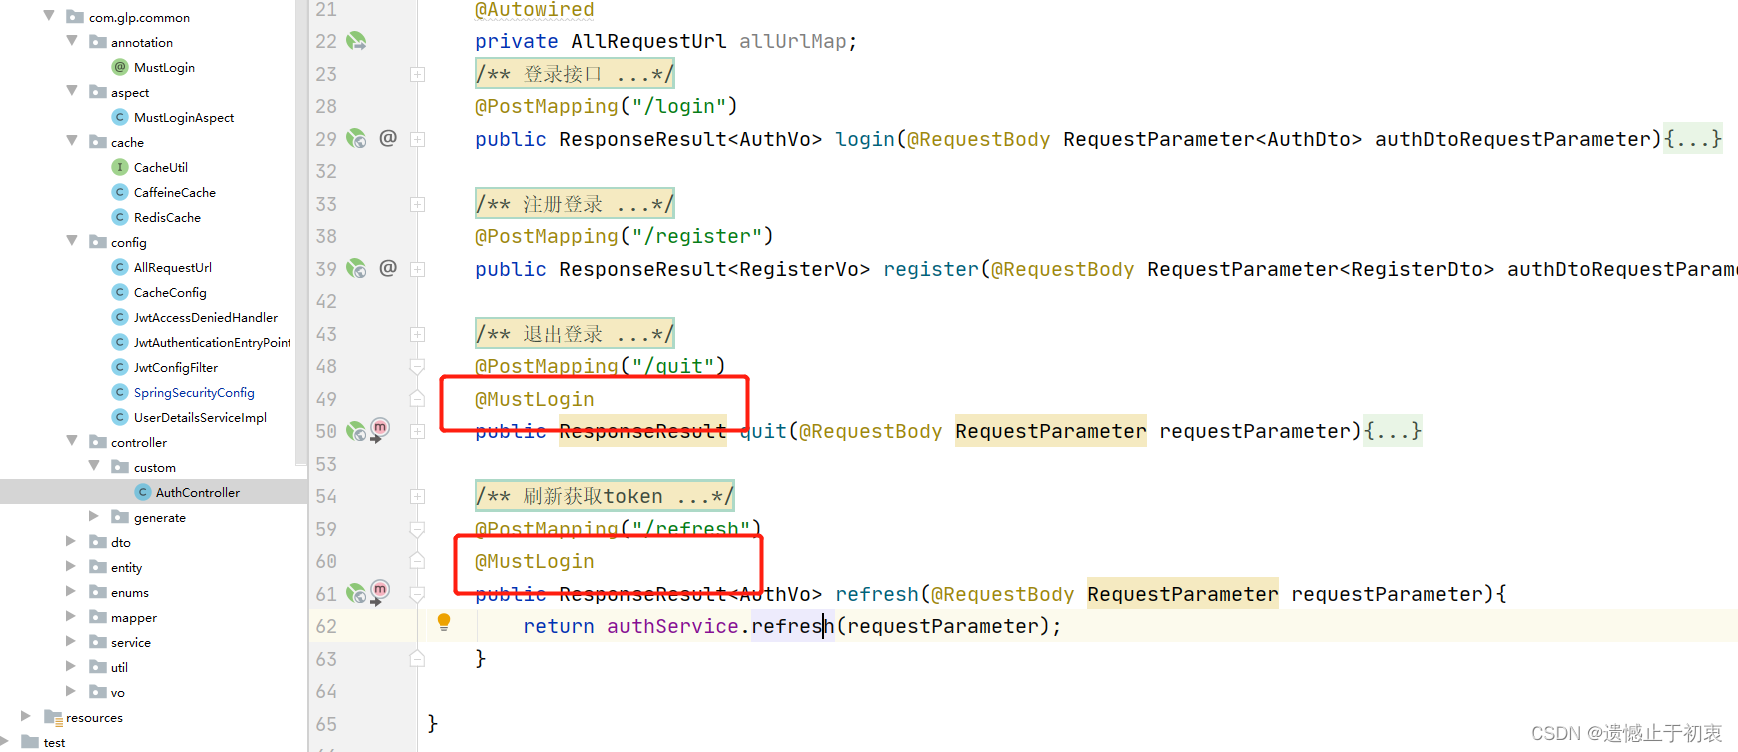This screenshot has height=752, width=1738.
Task: Click the Spring endpoint gutter icon on line 39
Action: tap(356, 269)
